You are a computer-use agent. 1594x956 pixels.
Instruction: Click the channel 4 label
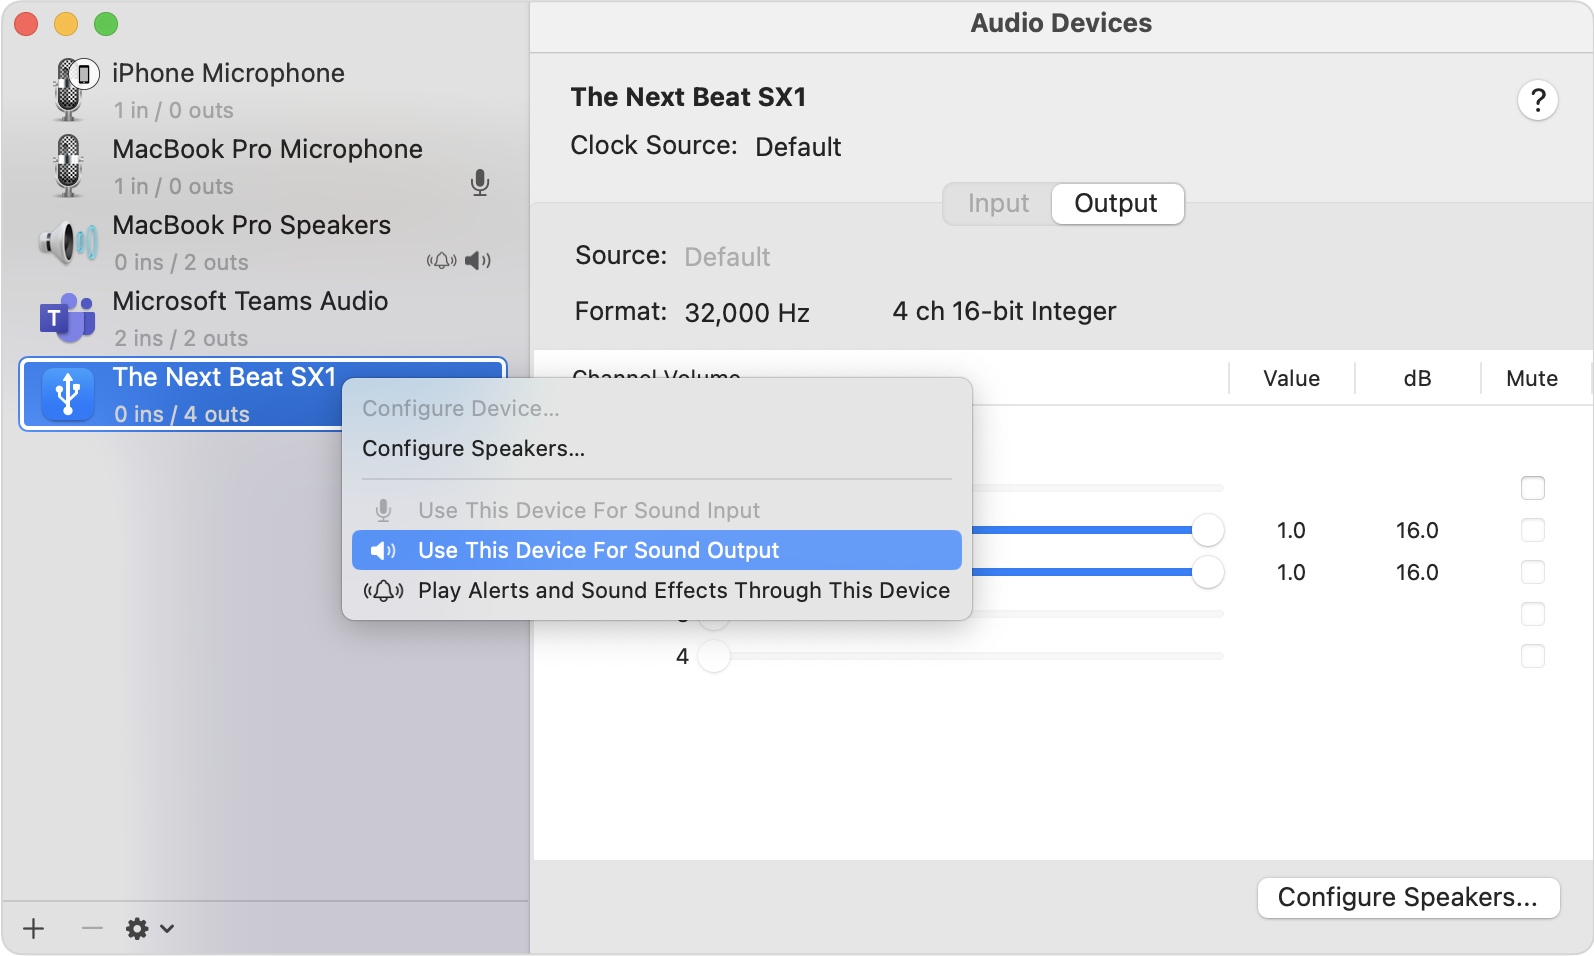tap(682, 657)
